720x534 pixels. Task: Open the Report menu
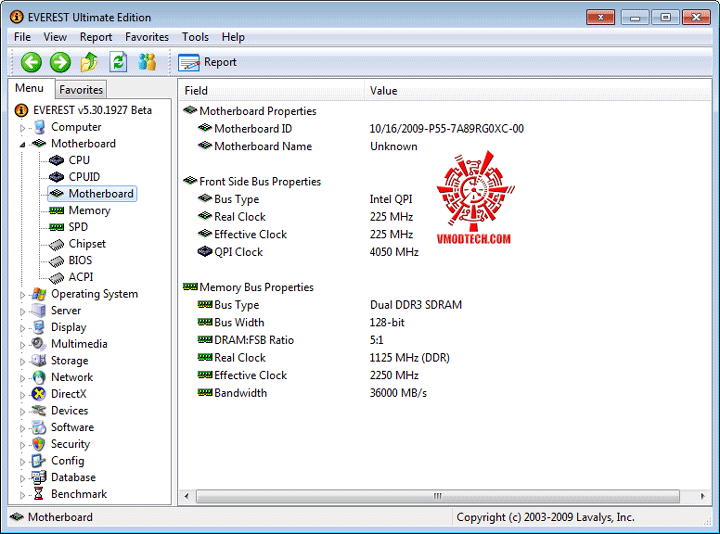96,37
